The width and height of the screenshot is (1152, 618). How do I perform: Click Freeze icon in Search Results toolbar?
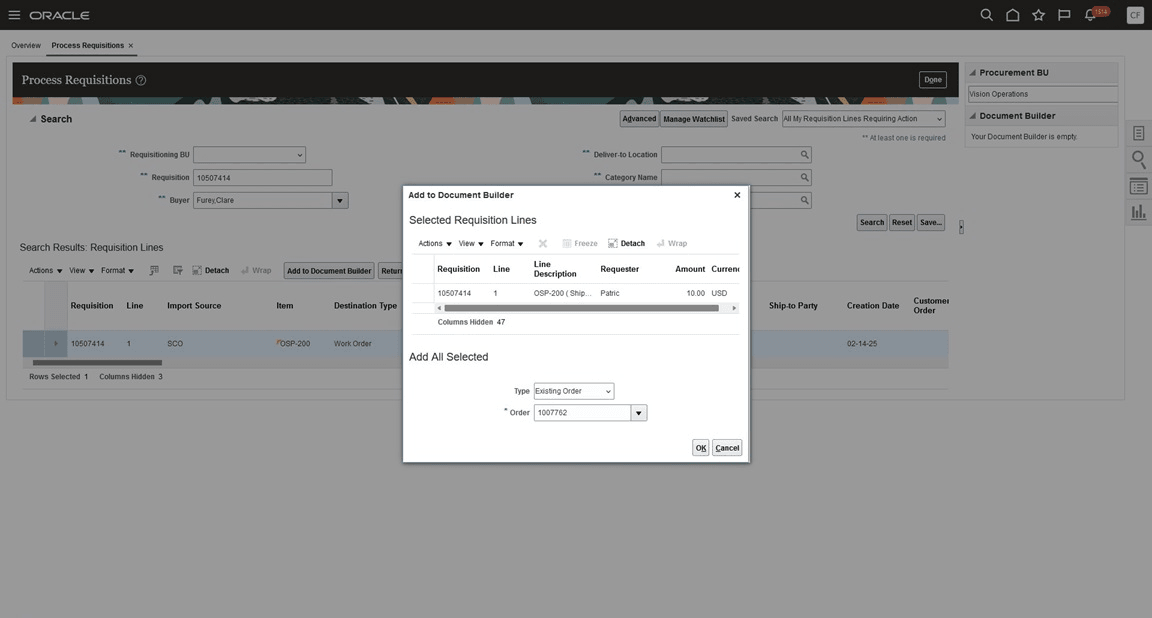[154, 270]
